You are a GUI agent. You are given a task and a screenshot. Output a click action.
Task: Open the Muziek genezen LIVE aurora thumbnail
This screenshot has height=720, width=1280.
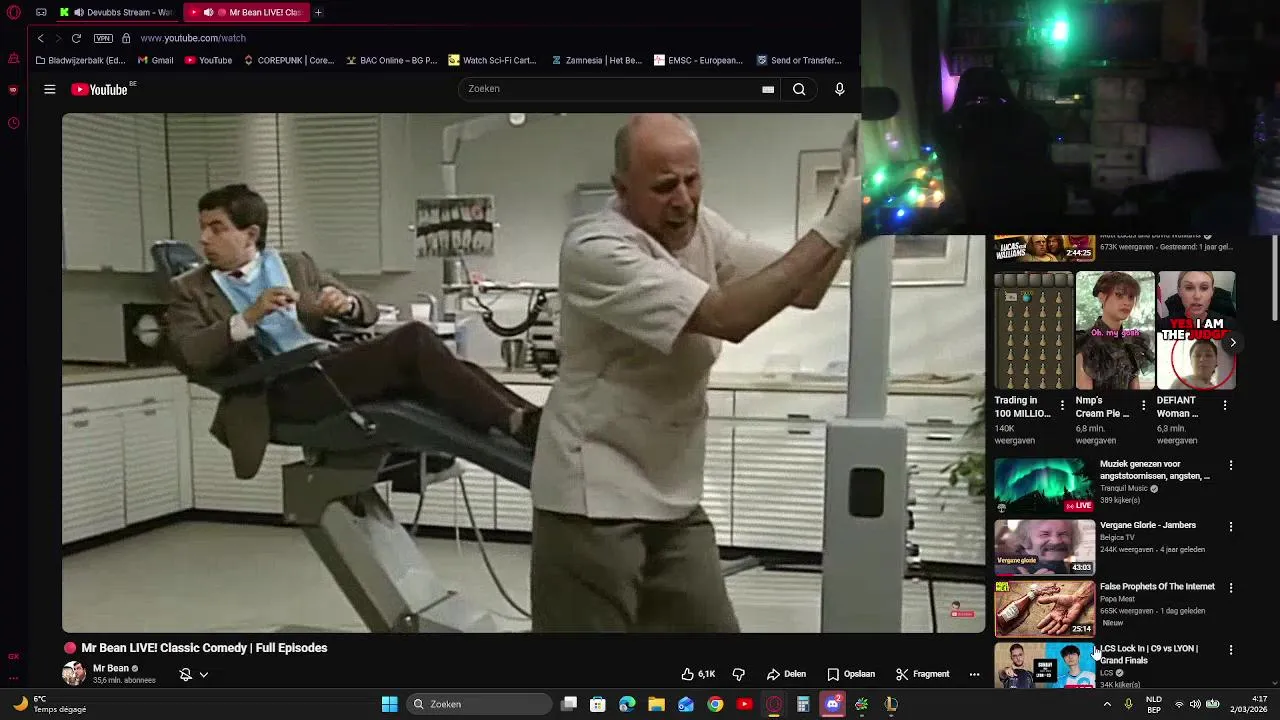[1044, 485]
